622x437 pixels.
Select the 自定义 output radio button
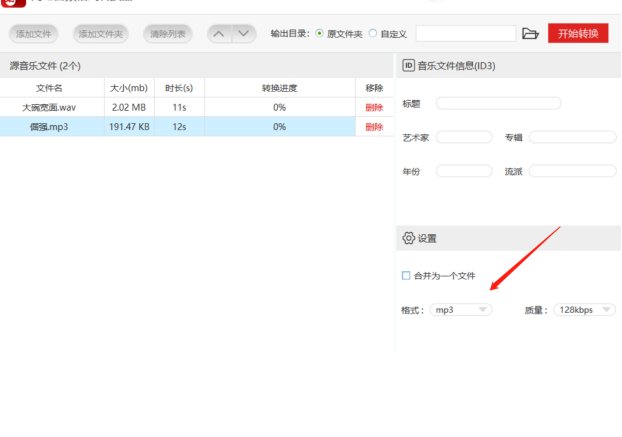click(x=372, y=34)
